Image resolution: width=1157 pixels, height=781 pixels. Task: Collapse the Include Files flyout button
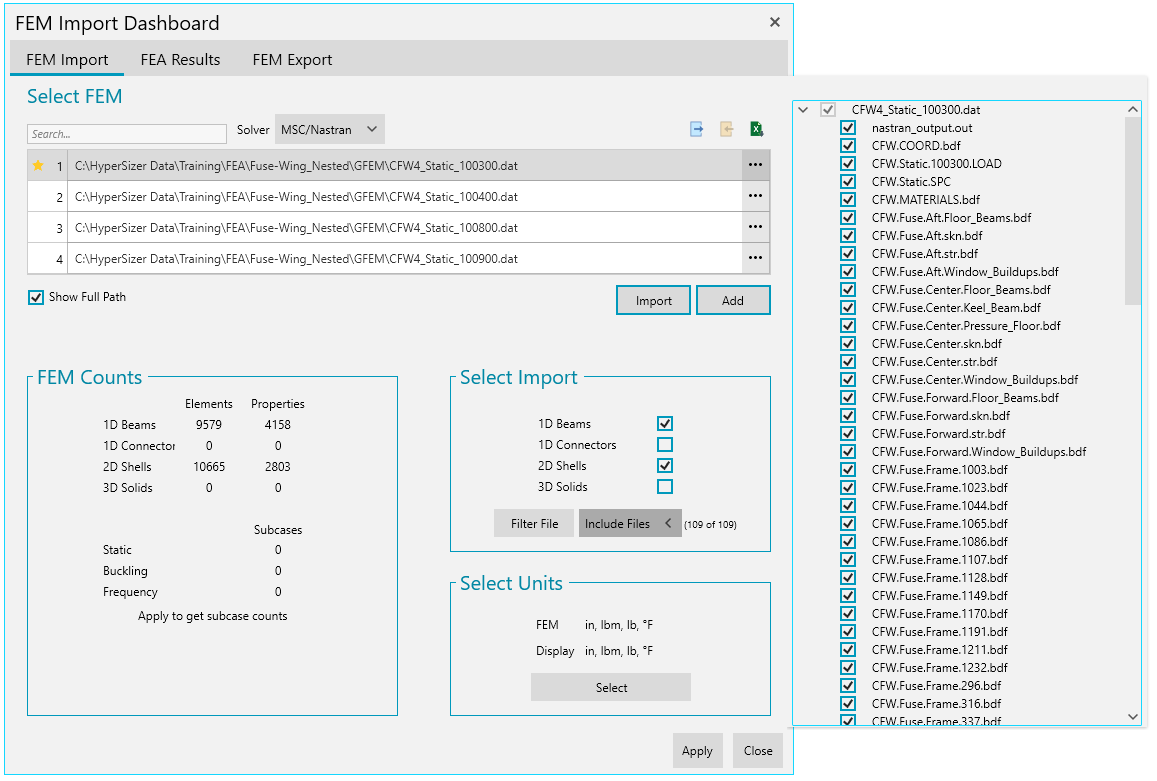pos(629,523)
